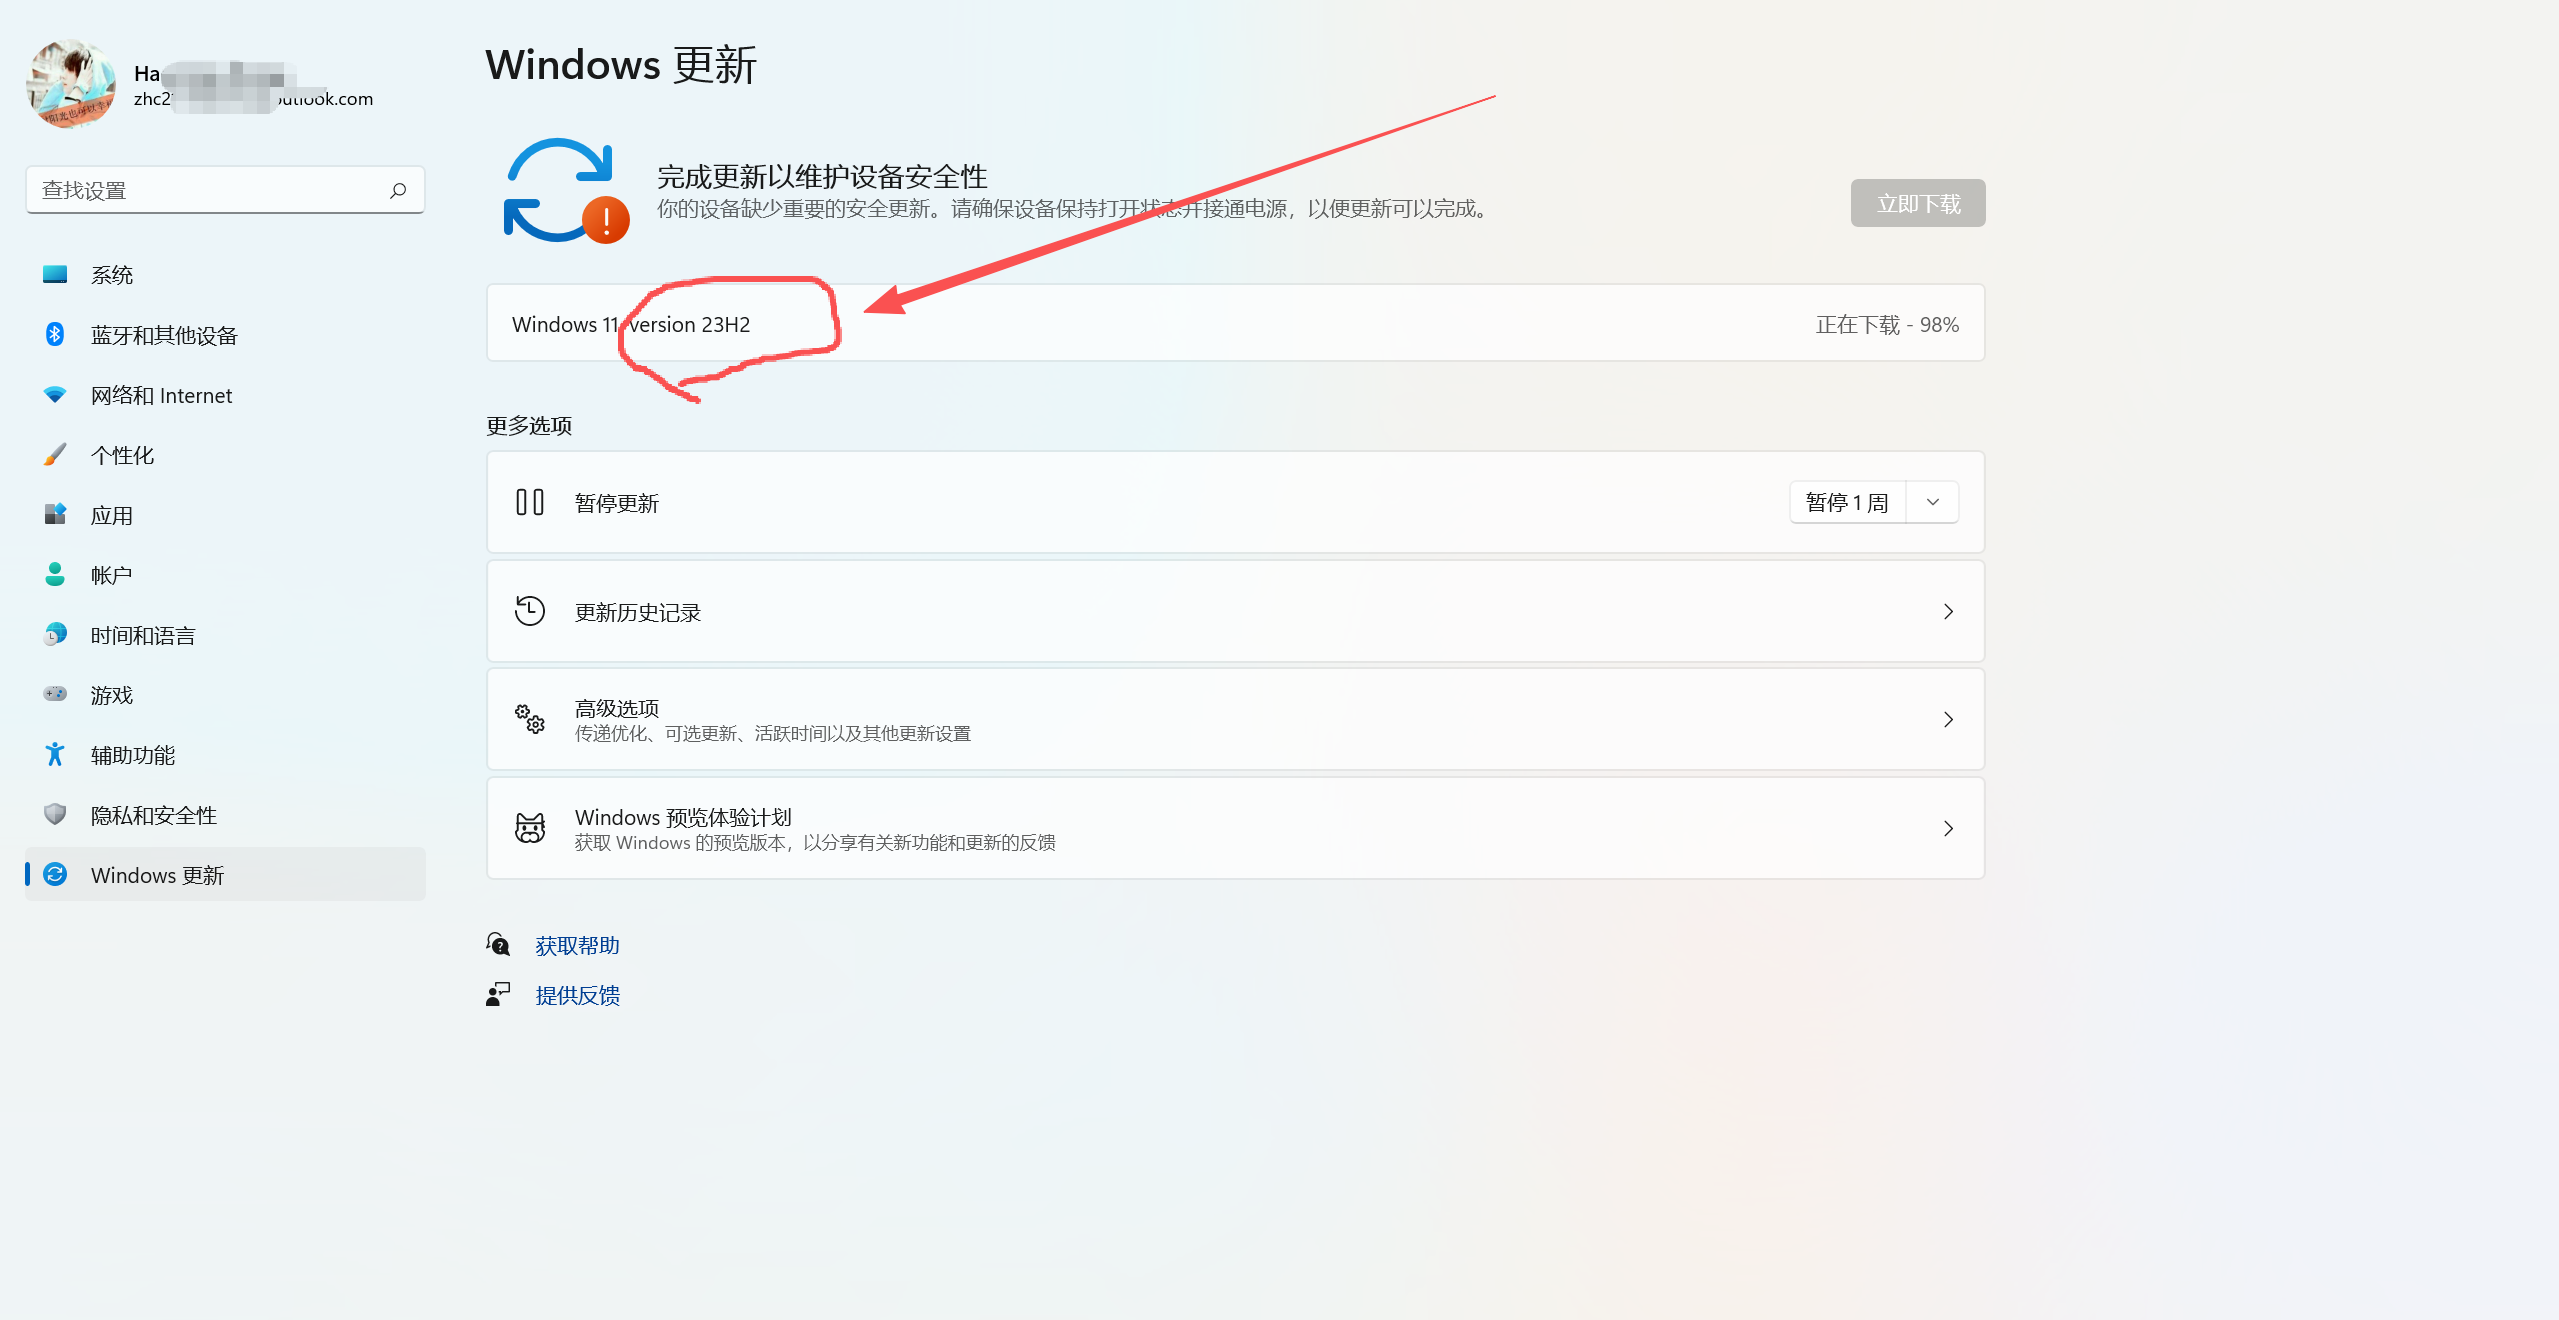This screenshot has width=2559, height=1320.
Task: Expand Windows 预览体验计划 chevron
Action: click(1947, 828)
